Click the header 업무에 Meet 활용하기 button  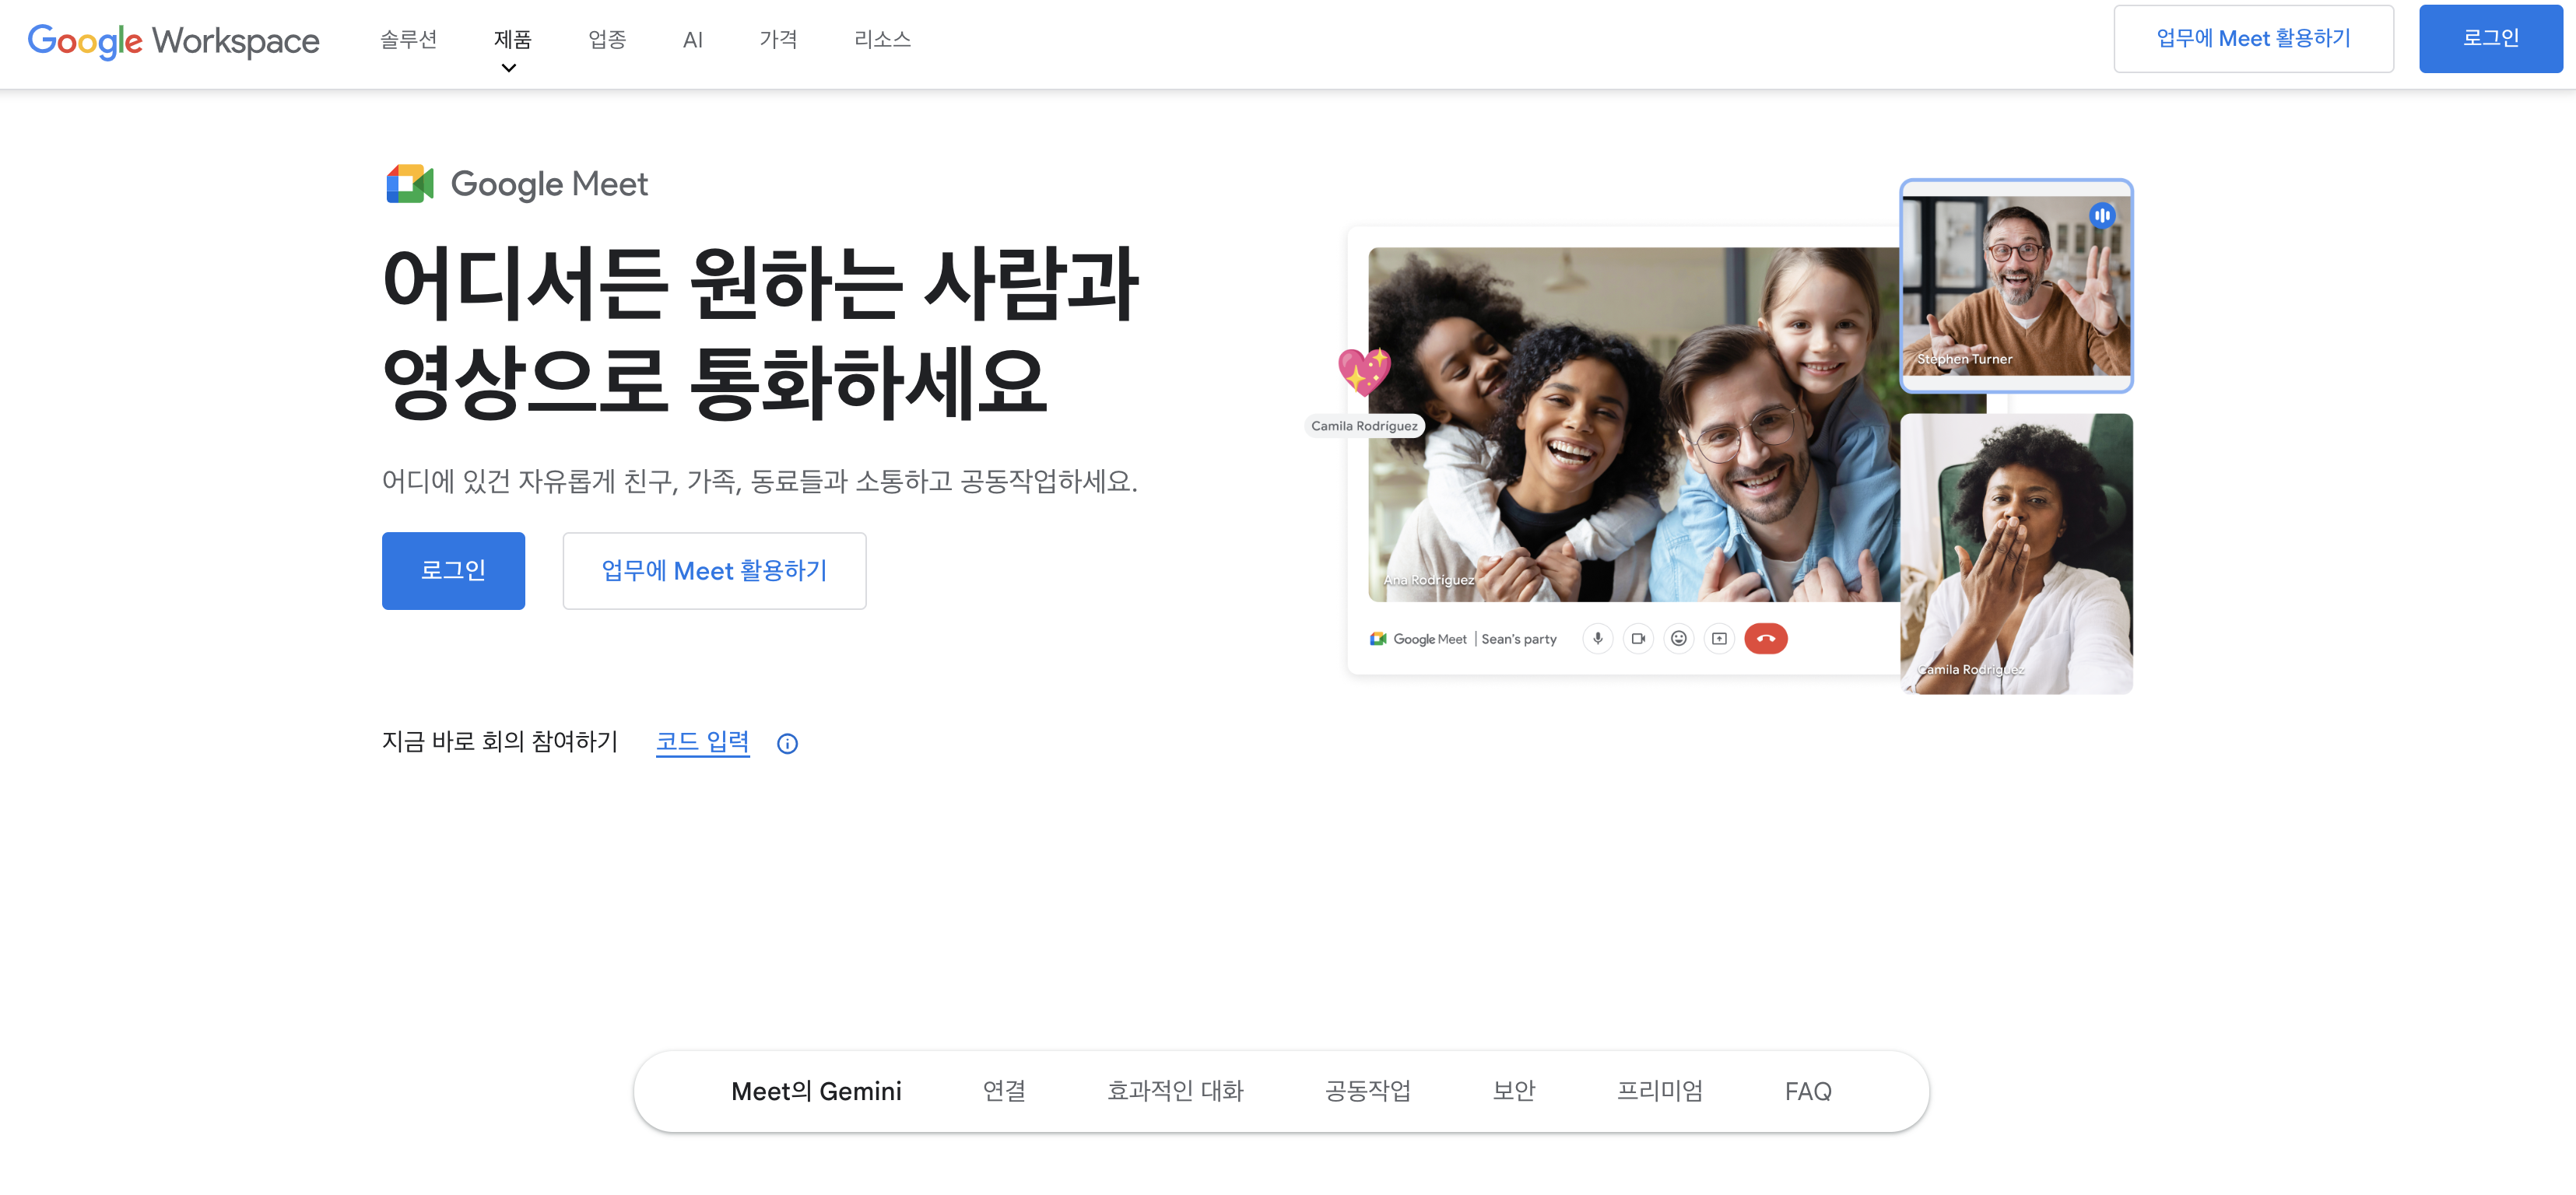tap(2253, 38)
